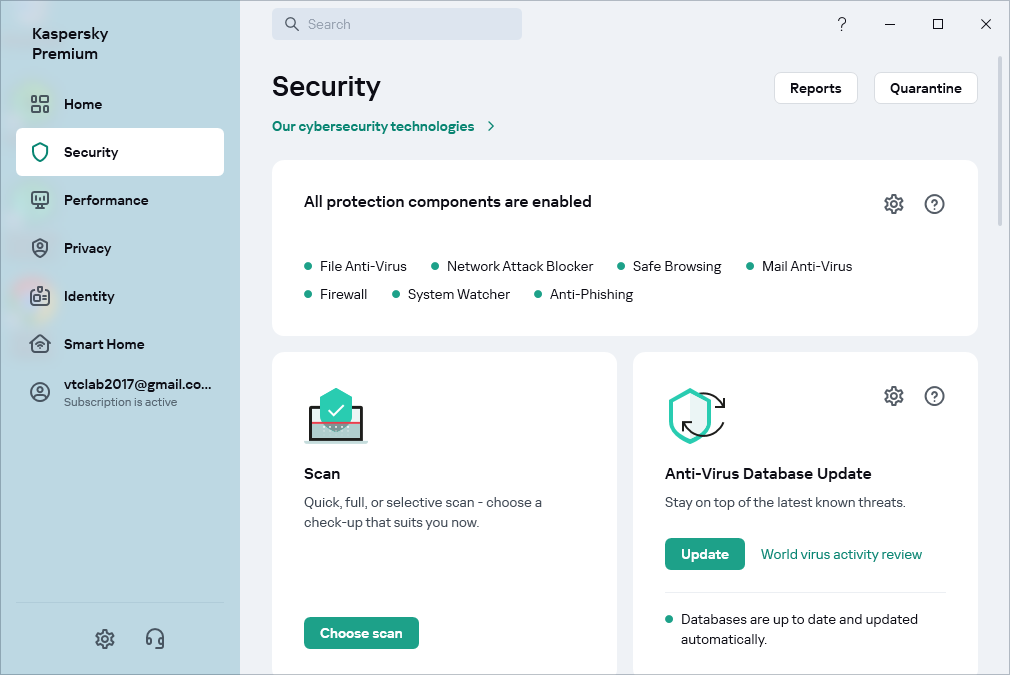Screen dimensions: 1010x675
Task: Click the support headset icon
Action: pyautogui.click(x=155, y=638)
